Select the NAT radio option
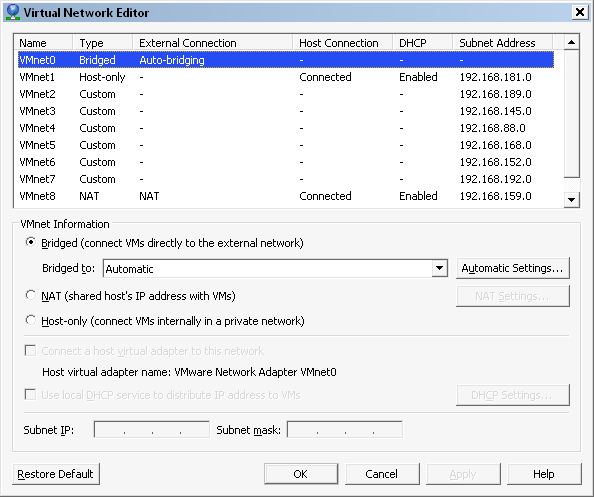Viewport: 594px width, 497px height. 31,295
